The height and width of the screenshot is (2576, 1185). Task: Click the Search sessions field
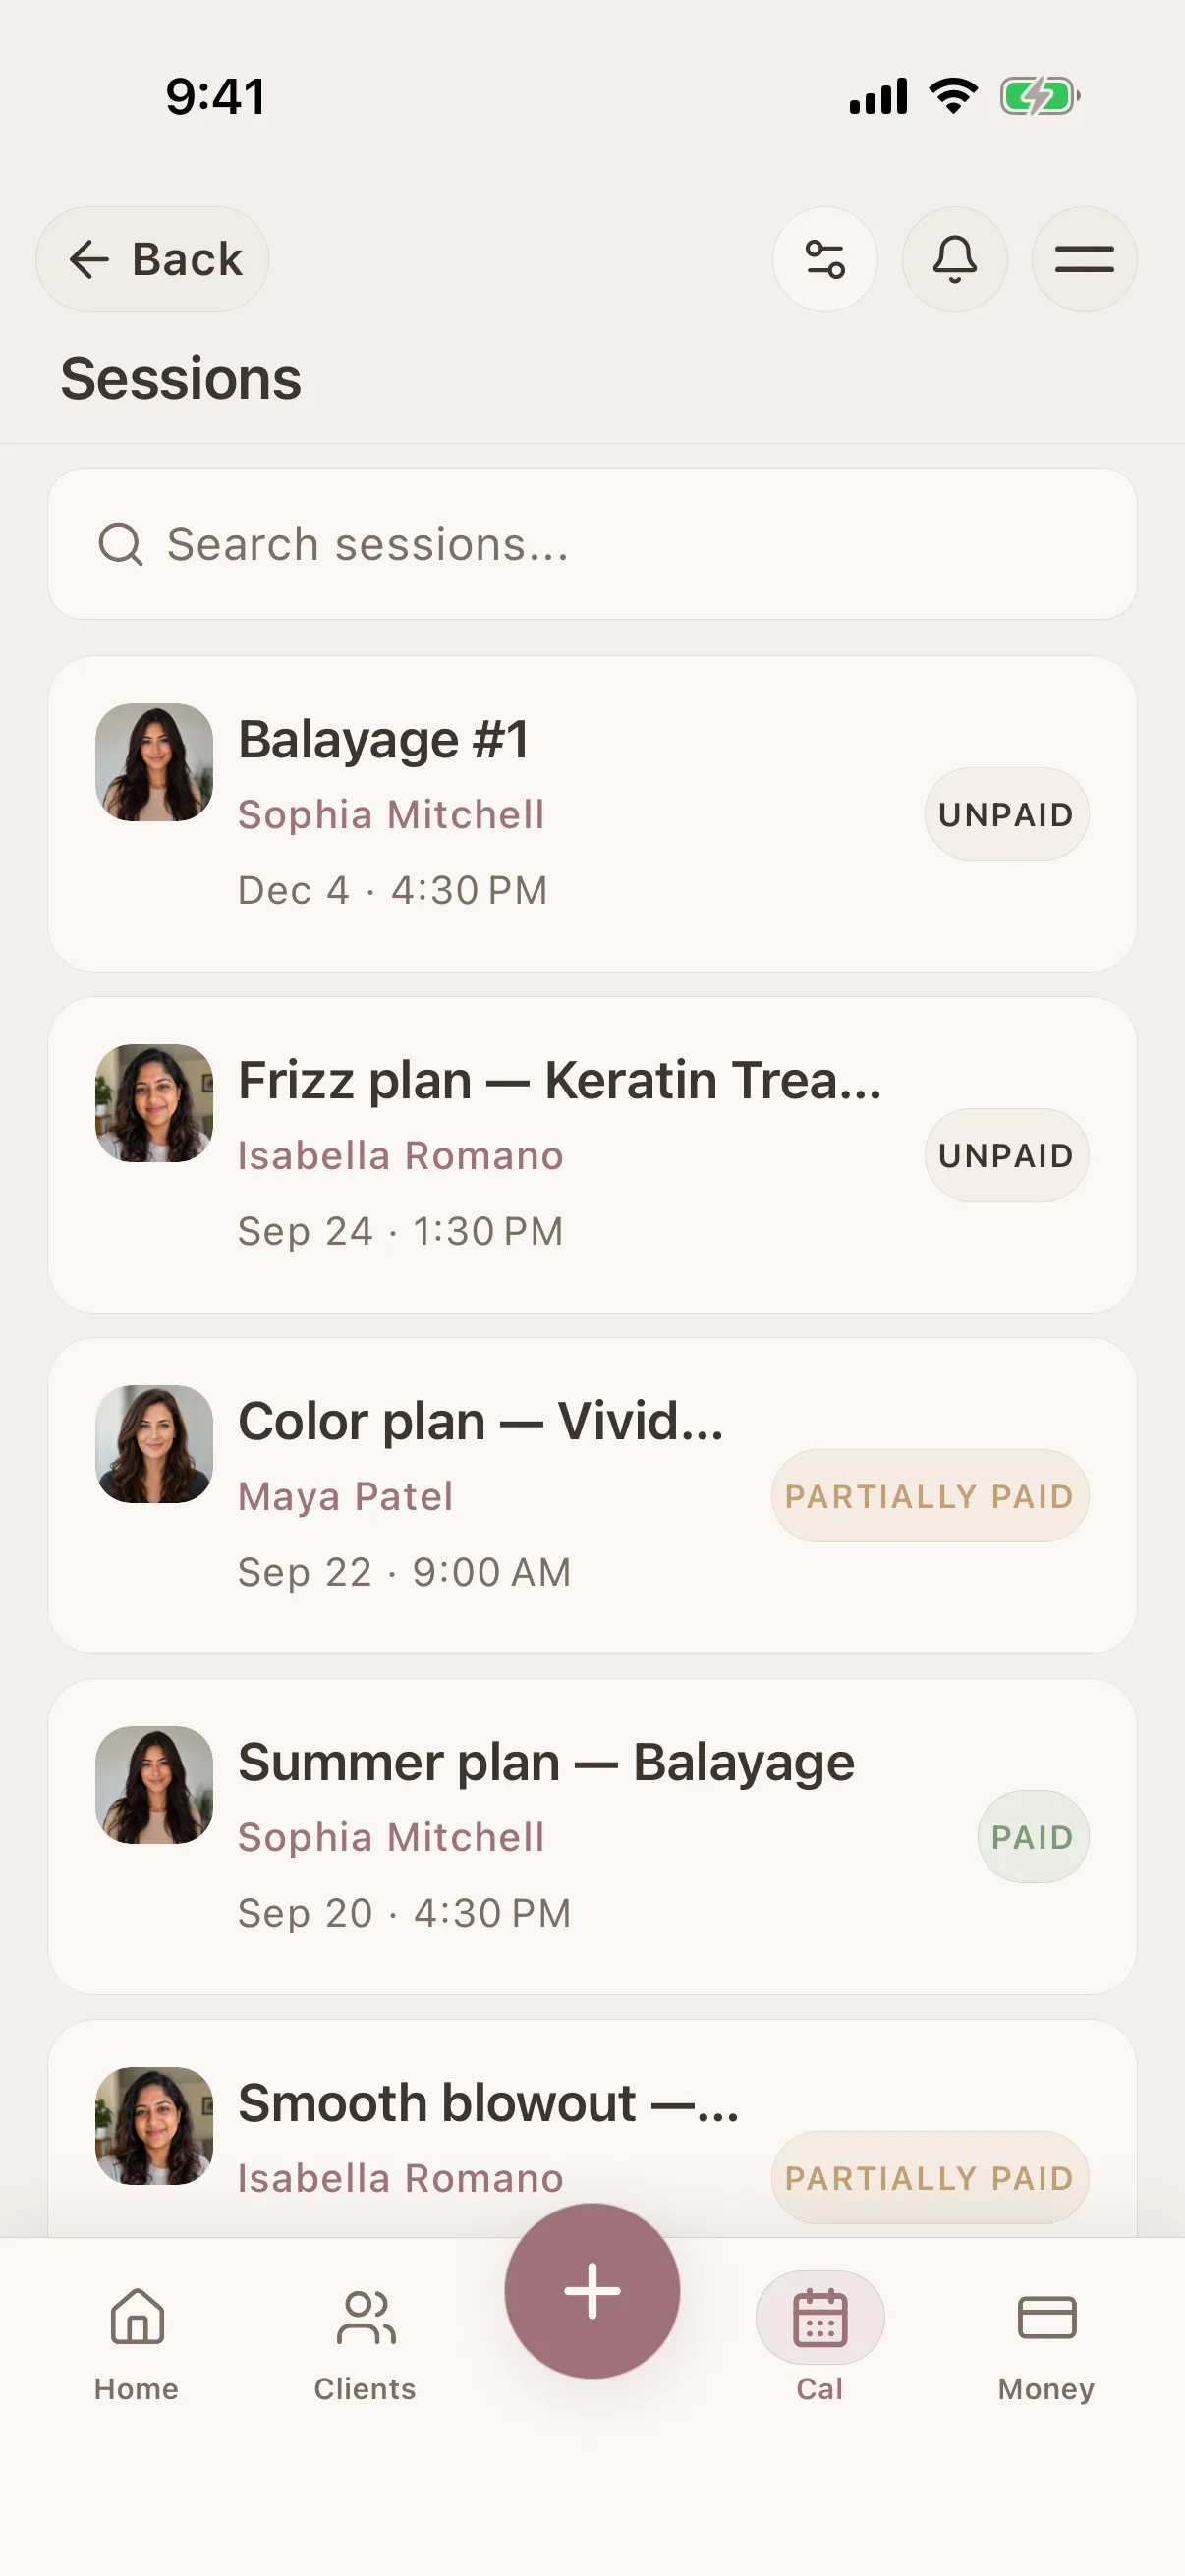click(x=592, y=544)
